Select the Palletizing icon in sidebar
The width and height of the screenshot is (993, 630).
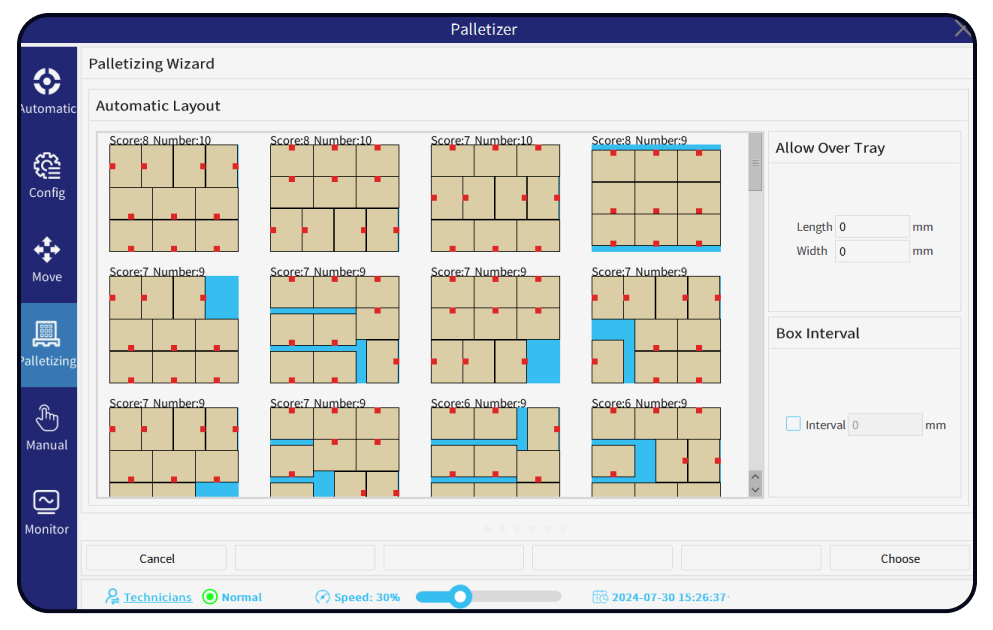click(x=47, y=334)
